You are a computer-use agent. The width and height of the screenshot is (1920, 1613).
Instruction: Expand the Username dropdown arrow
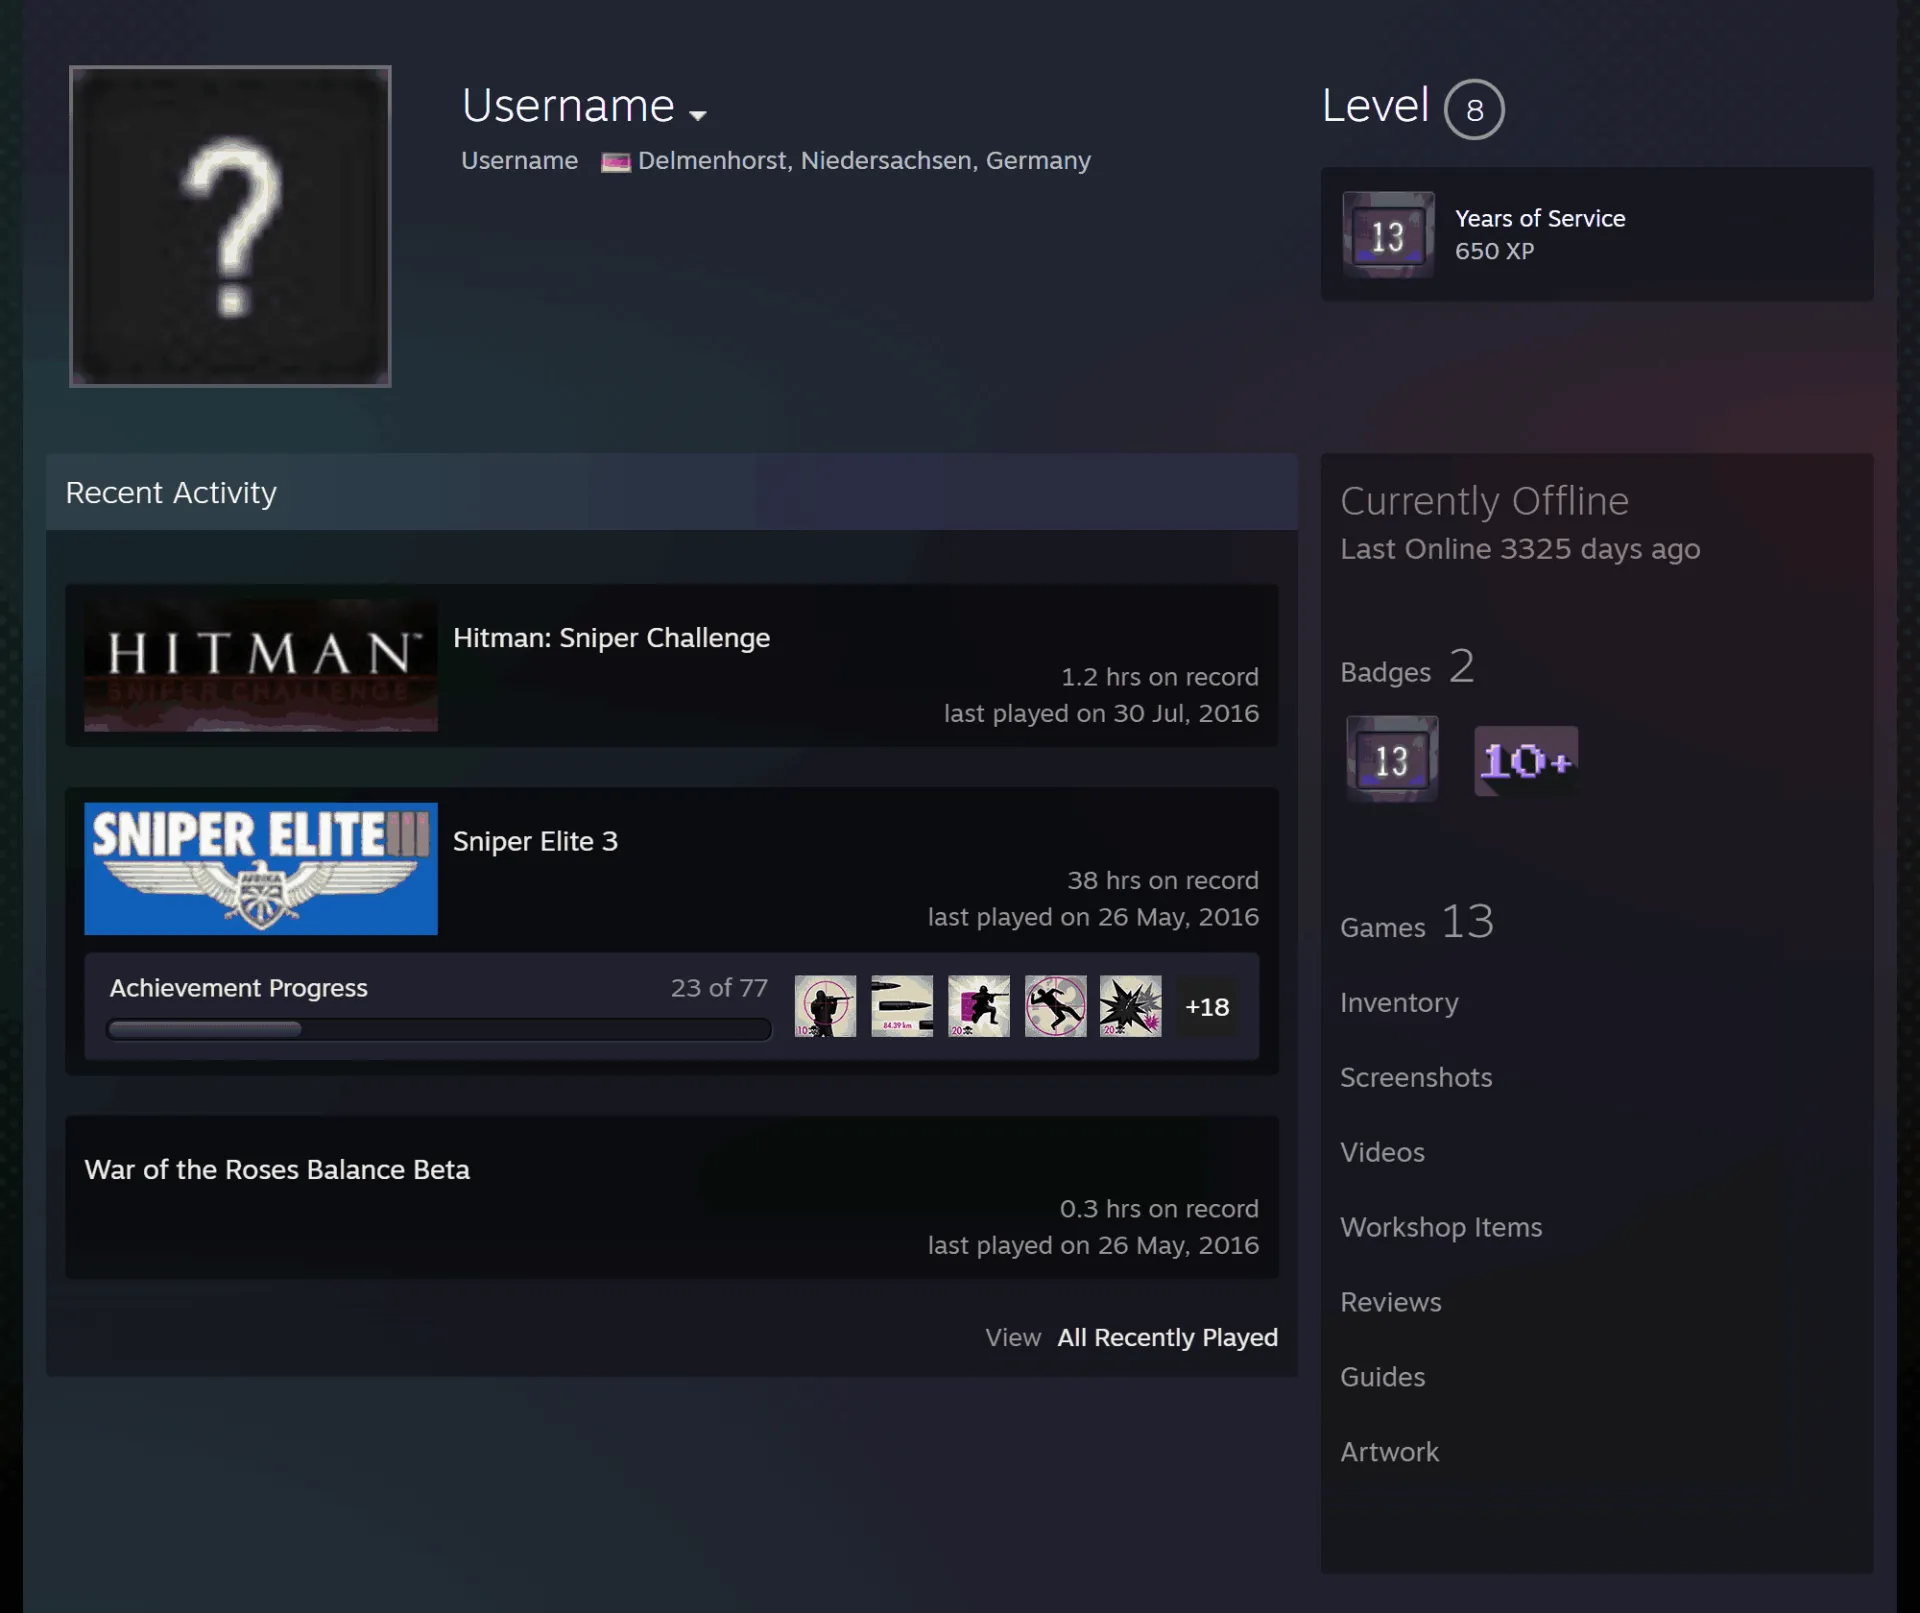[x=698, y=115]
